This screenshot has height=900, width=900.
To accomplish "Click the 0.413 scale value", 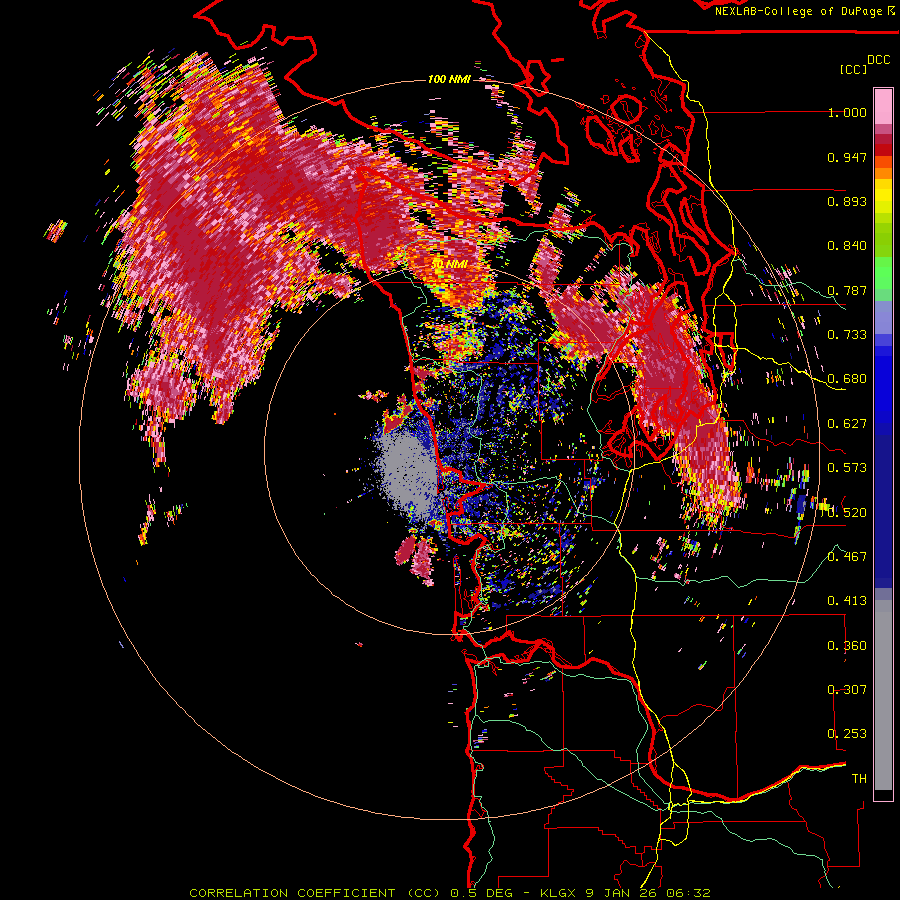I will coord(847,601).
